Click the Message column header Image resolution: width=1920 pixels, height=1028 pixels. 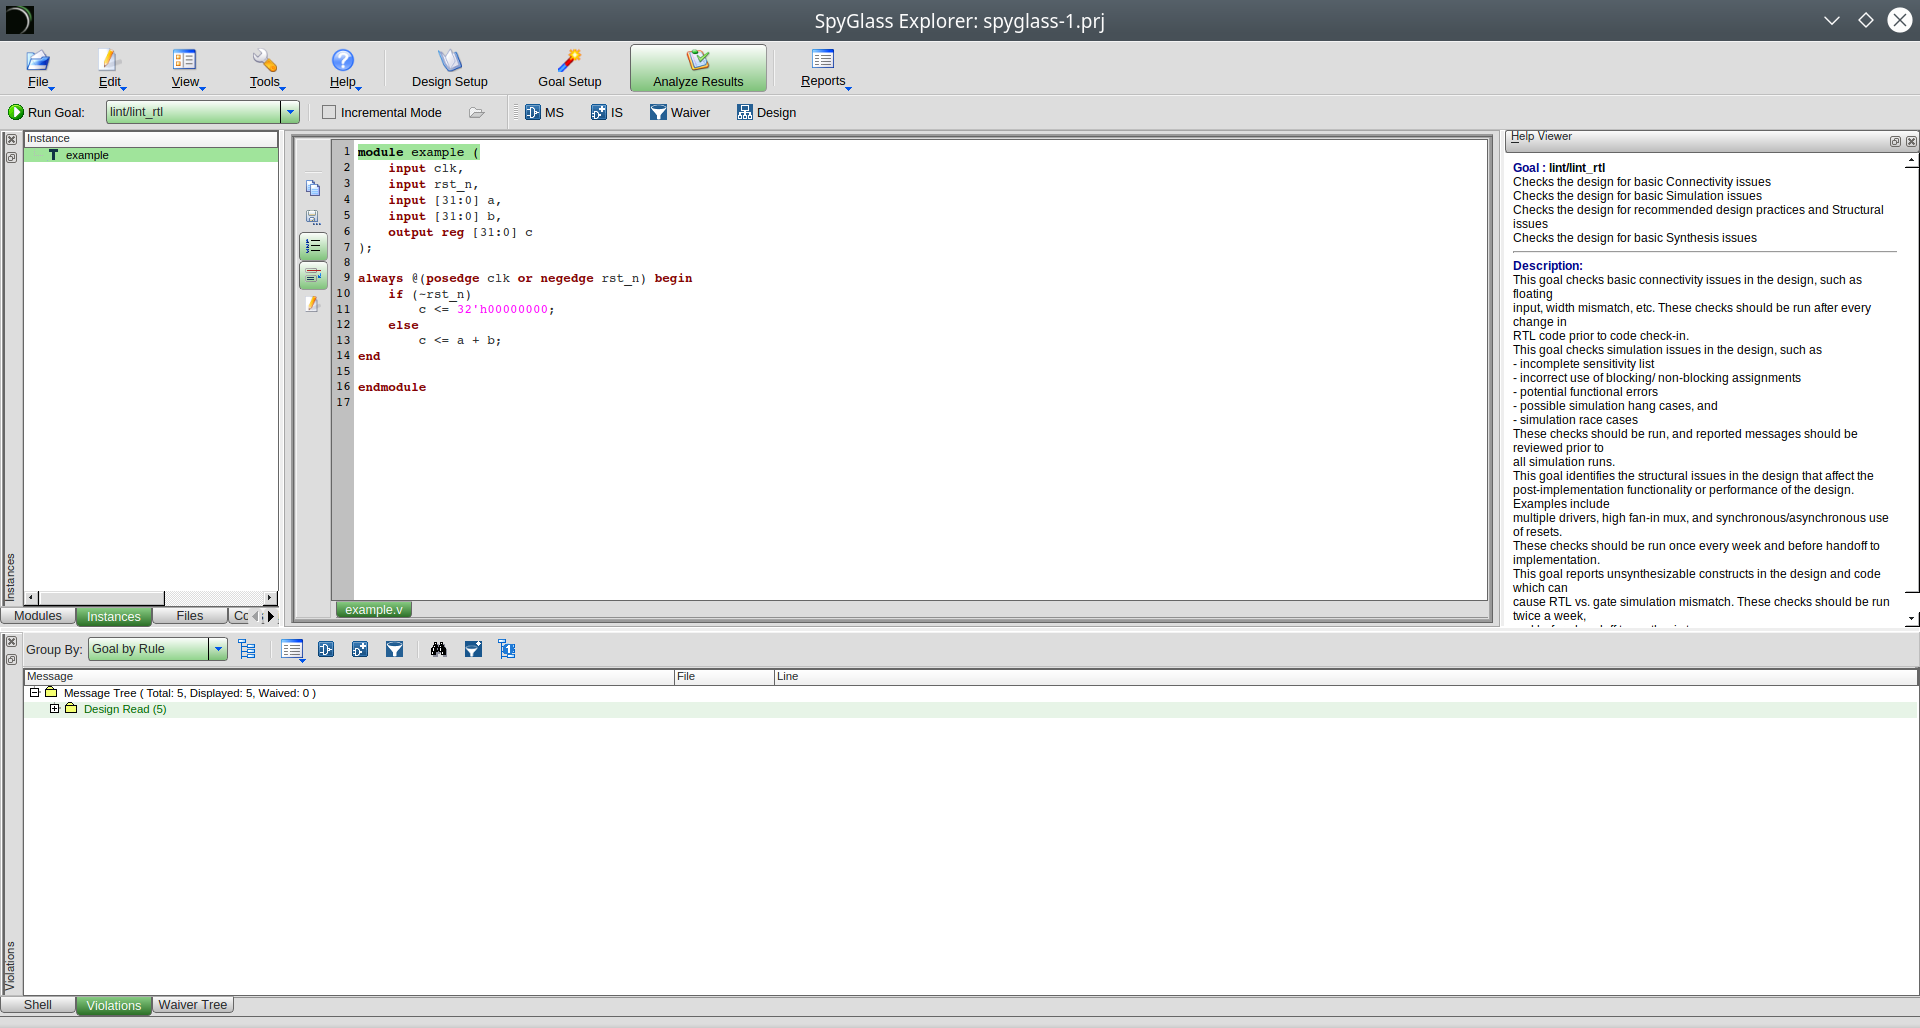coord(349,677)
